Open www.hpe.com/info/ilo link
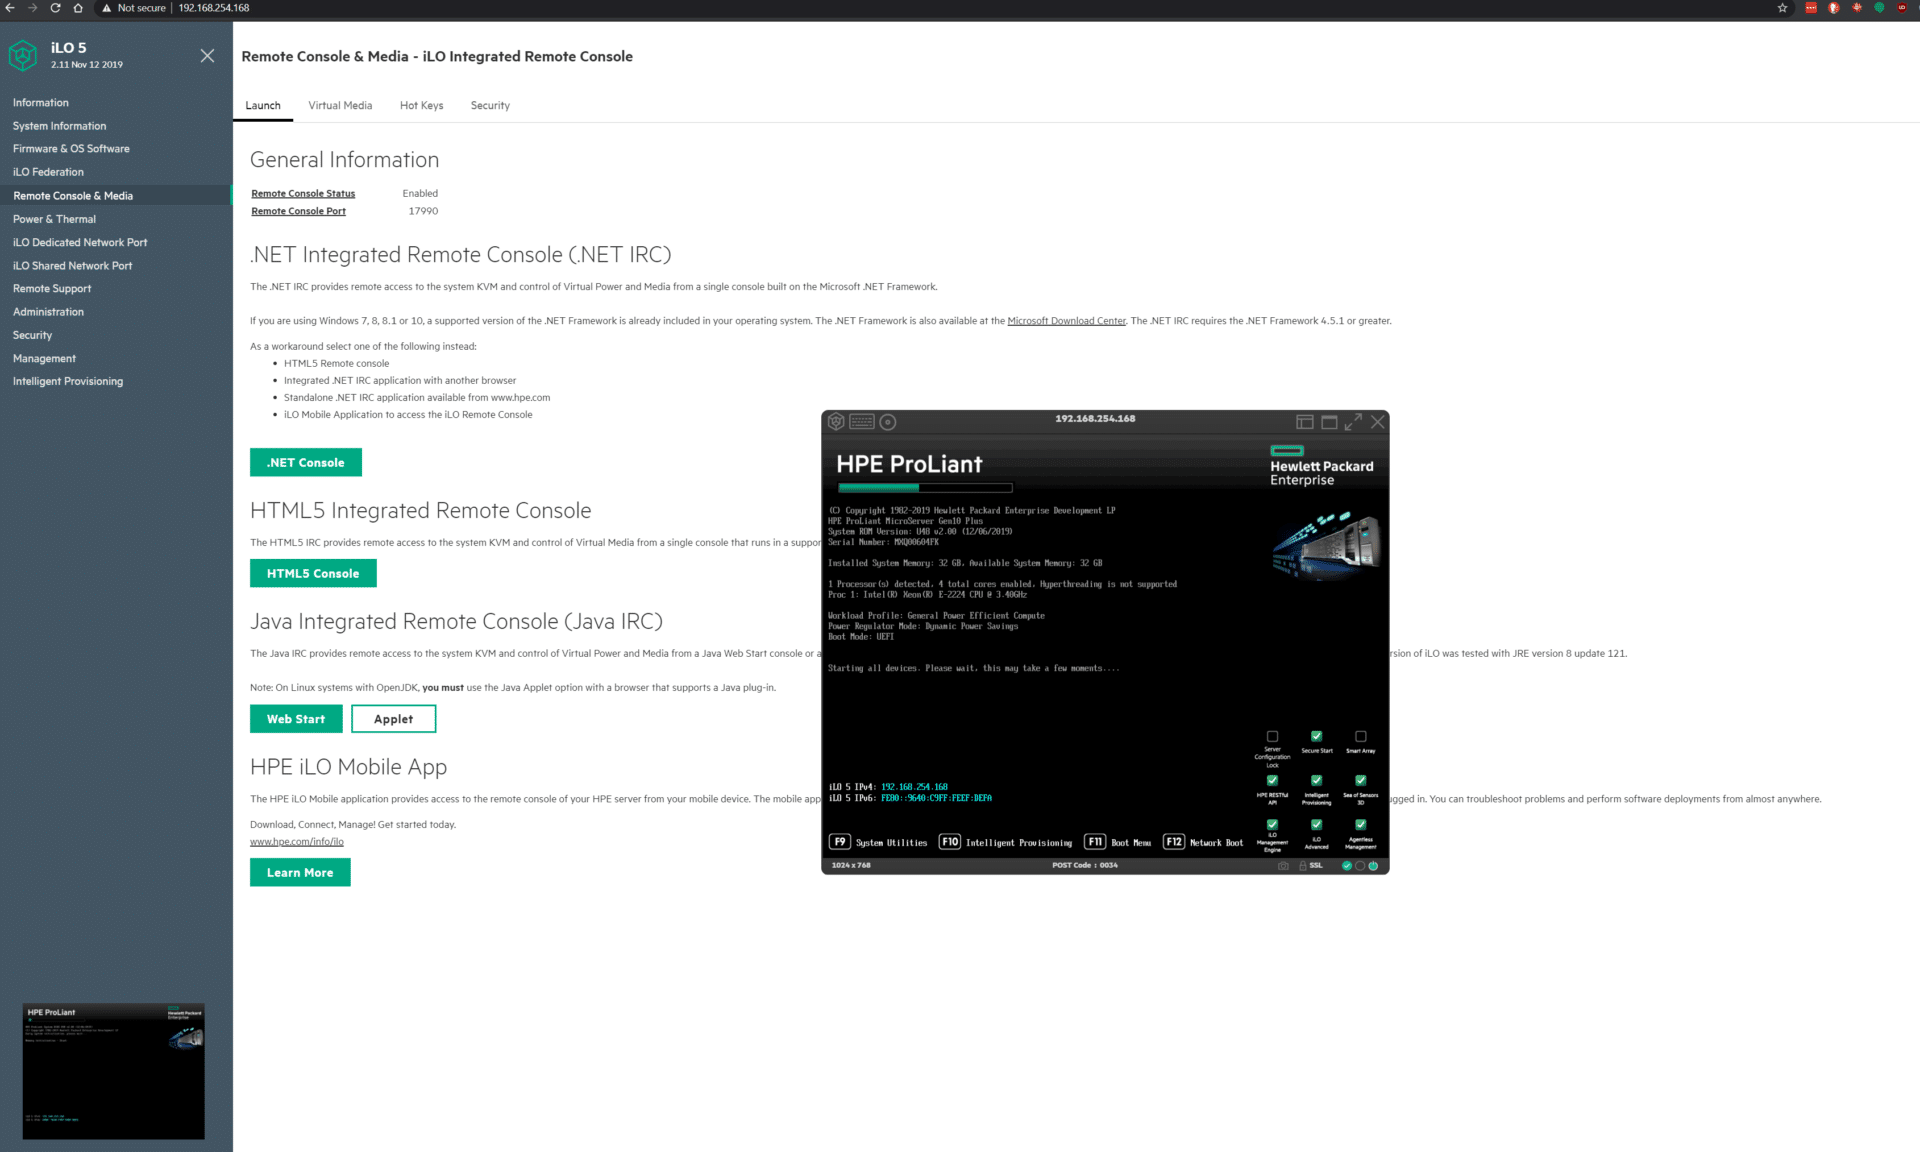Screen dimensions: 1920x1152 [x=297, y=842]
